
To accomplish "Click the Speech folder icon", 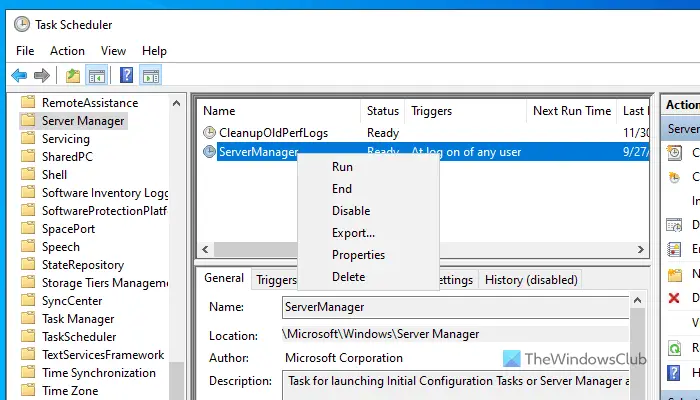I will 28,246.
